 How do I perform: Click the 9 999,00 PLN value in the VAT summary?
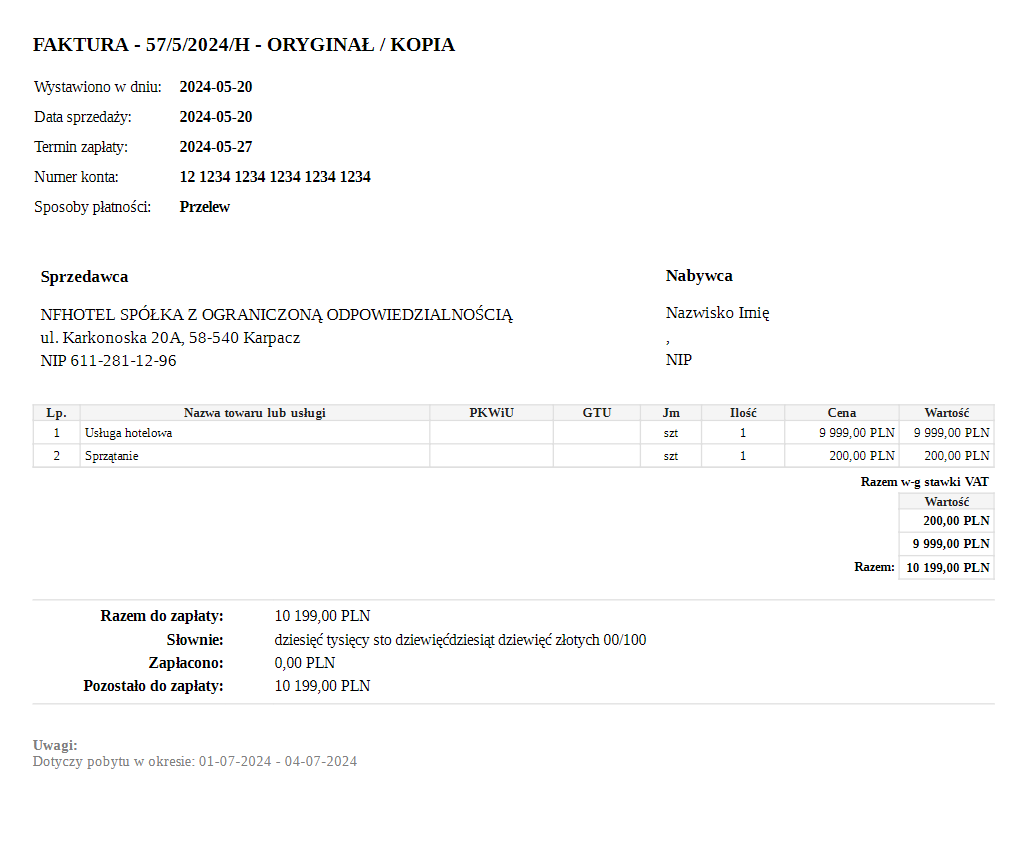click(x=947, y=544)
